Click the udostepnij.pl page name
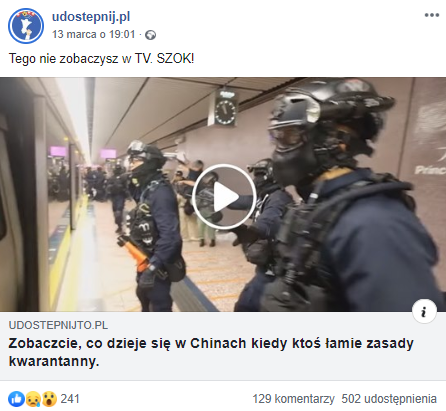This screenshot has height=411, width=446. (91, 17)
